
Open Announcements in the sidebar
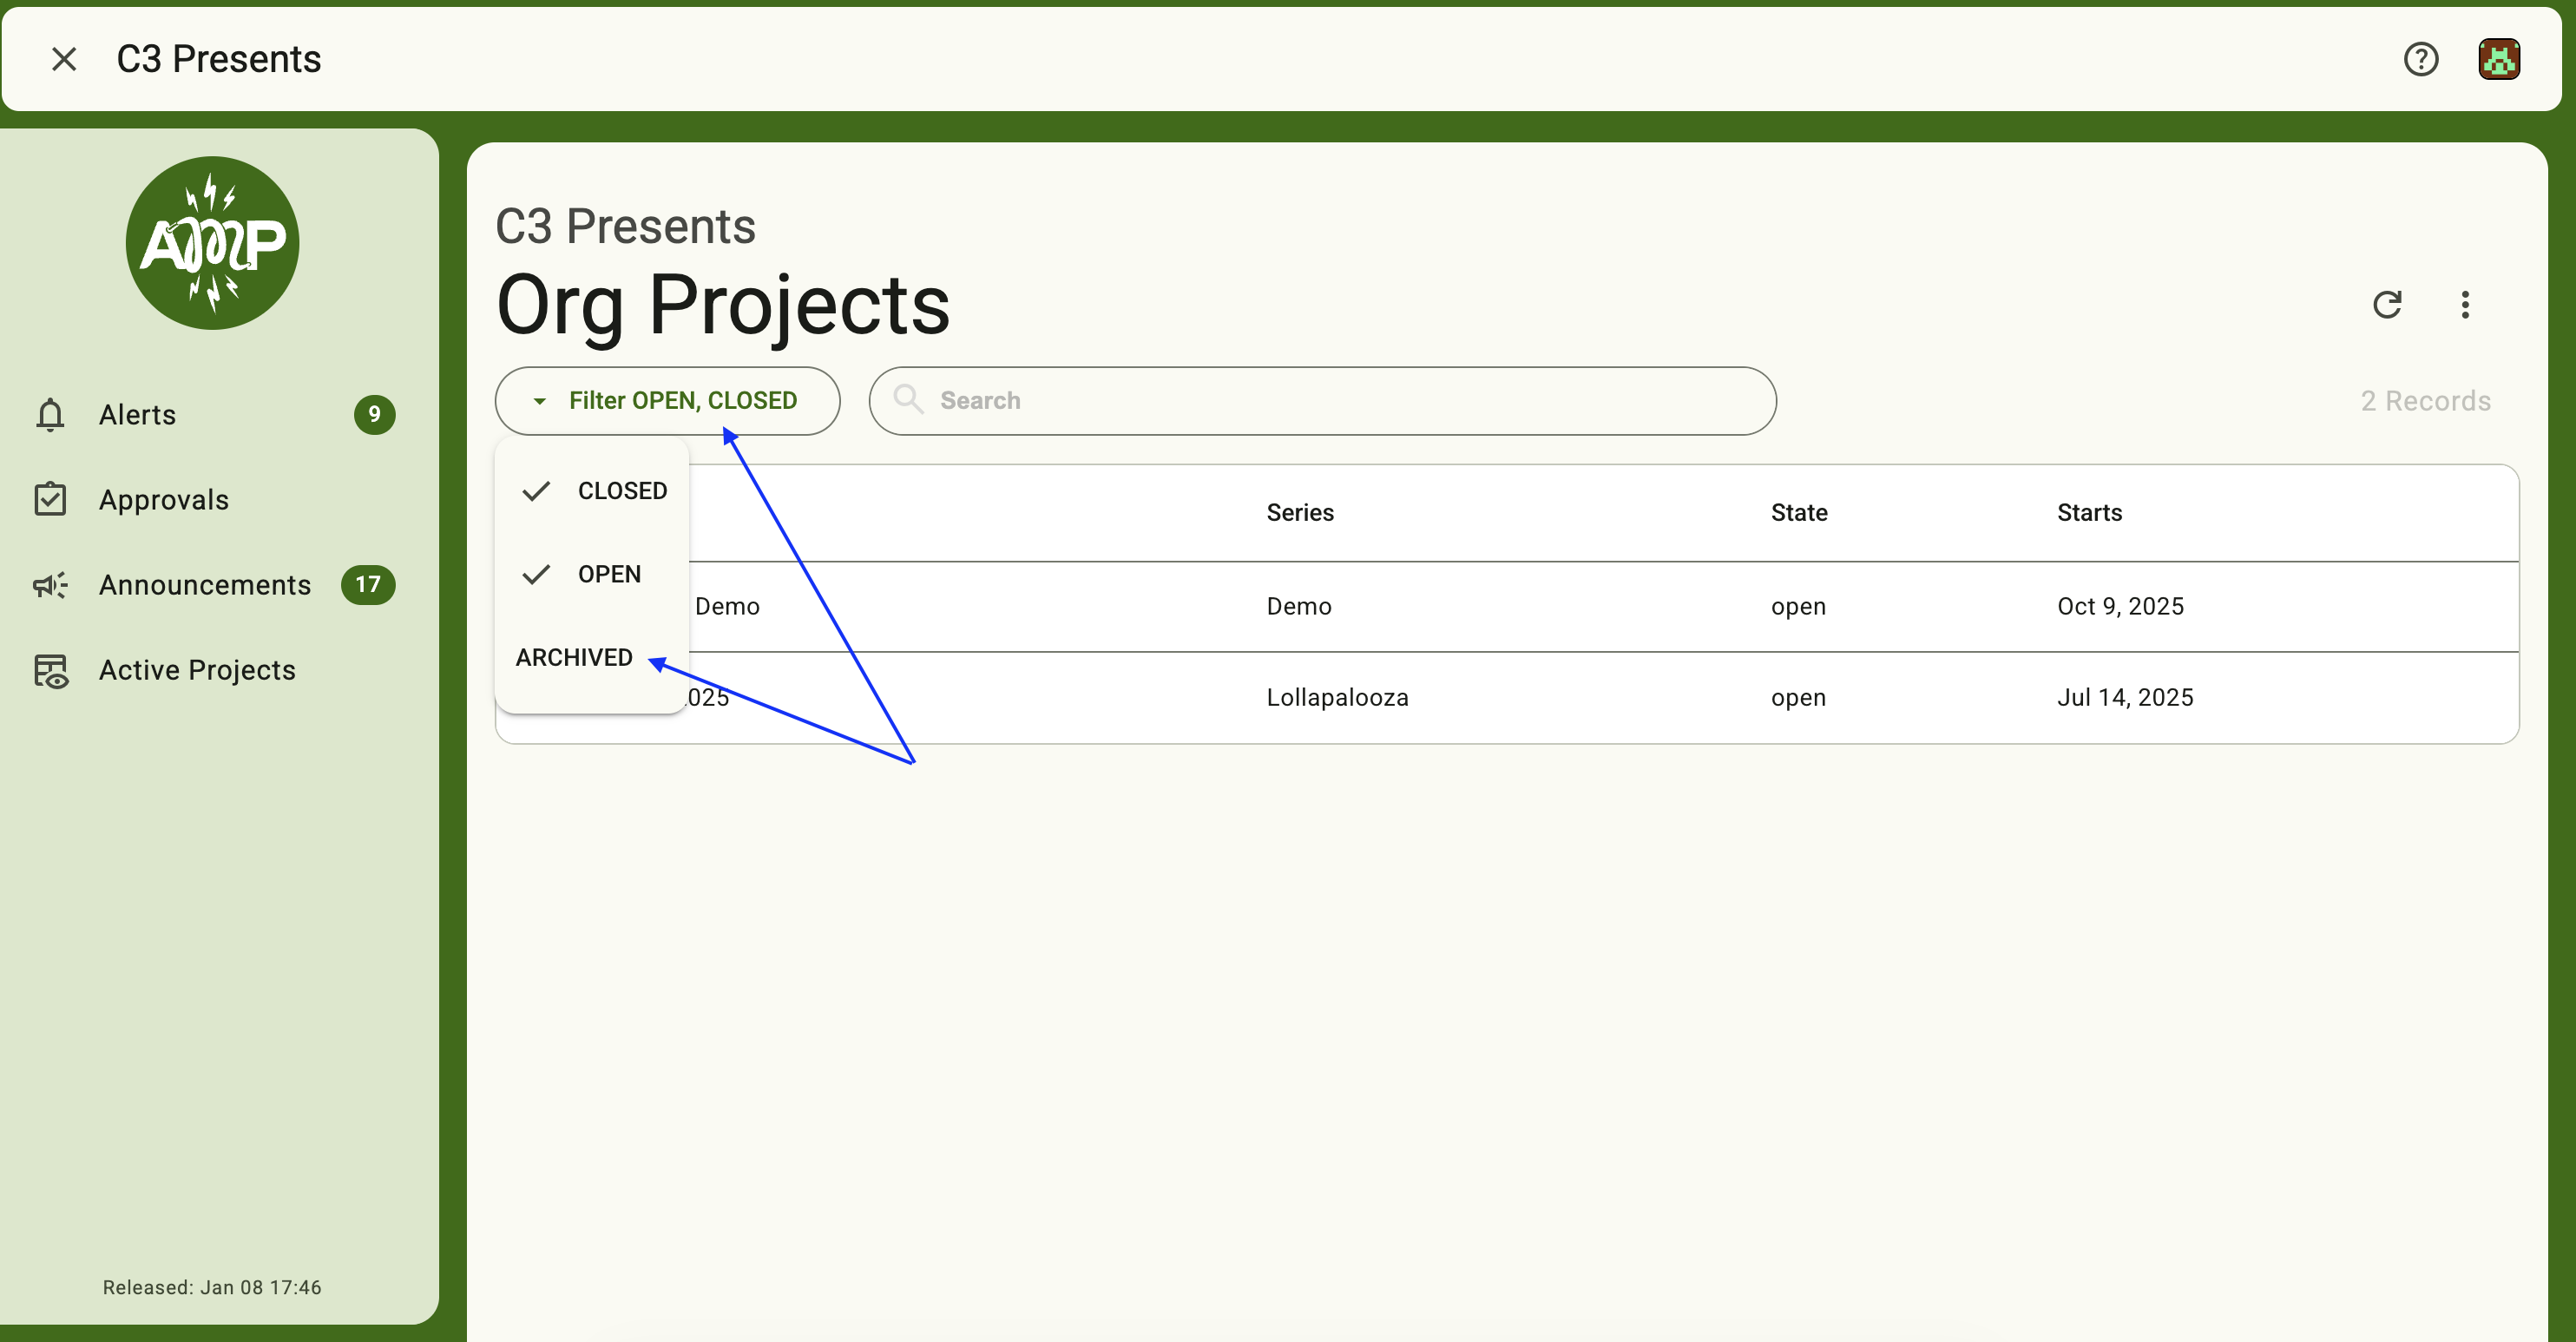[214, 584]
